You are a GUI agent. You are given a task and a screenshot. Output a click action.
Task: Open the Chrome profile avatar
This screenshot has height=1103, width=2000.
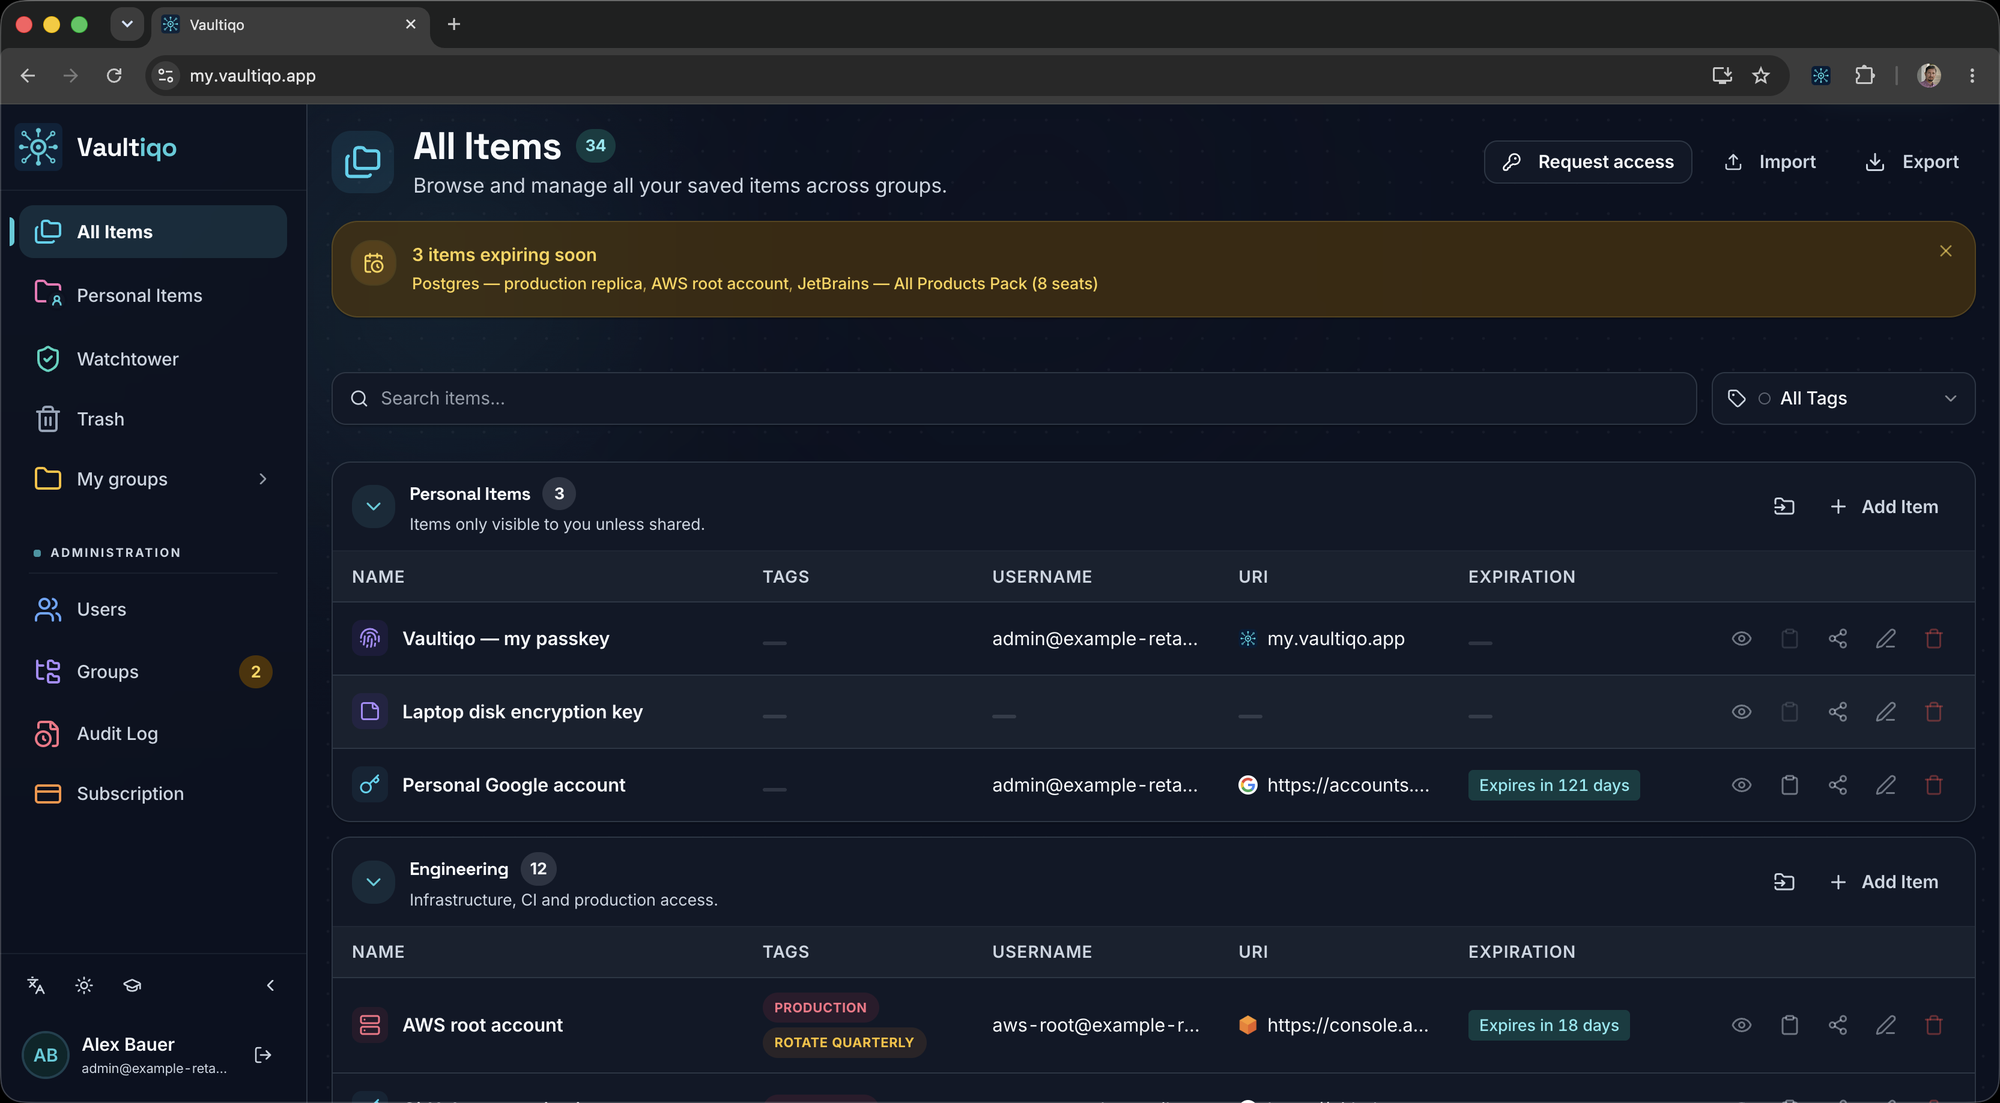pyautogui.click(x=1929, y=76)
